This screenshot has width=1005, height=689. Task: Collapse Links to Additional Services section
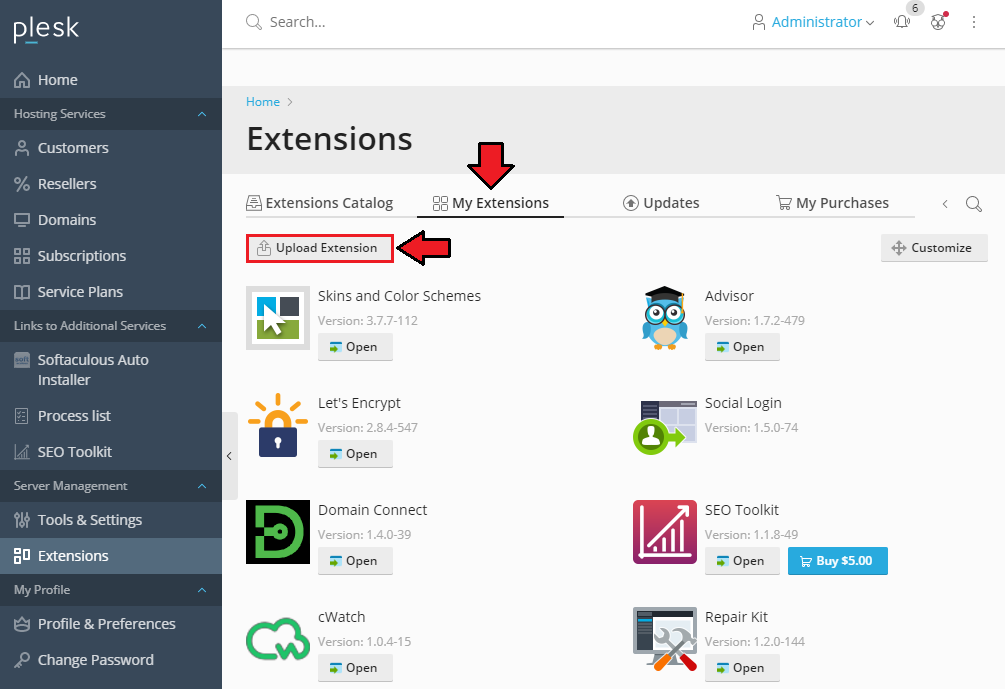click(x=111, y=326)
